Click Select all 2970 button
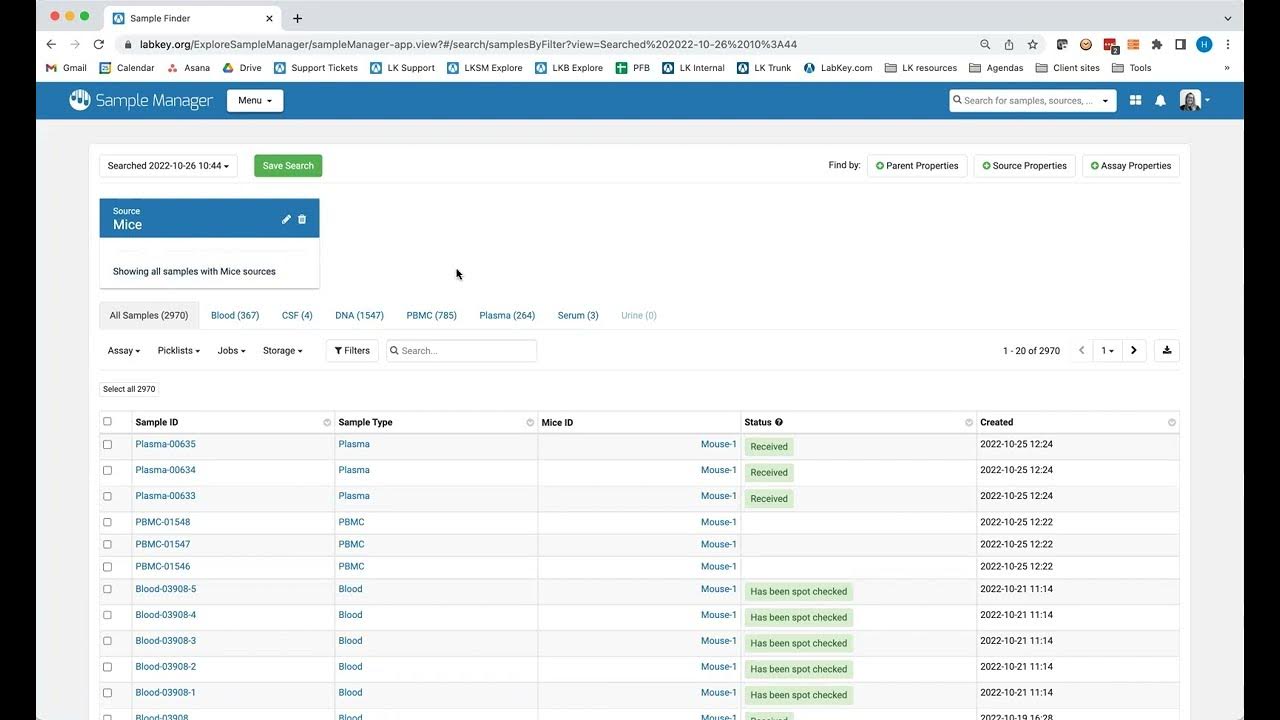1280x720 pixels. (130, 389)
